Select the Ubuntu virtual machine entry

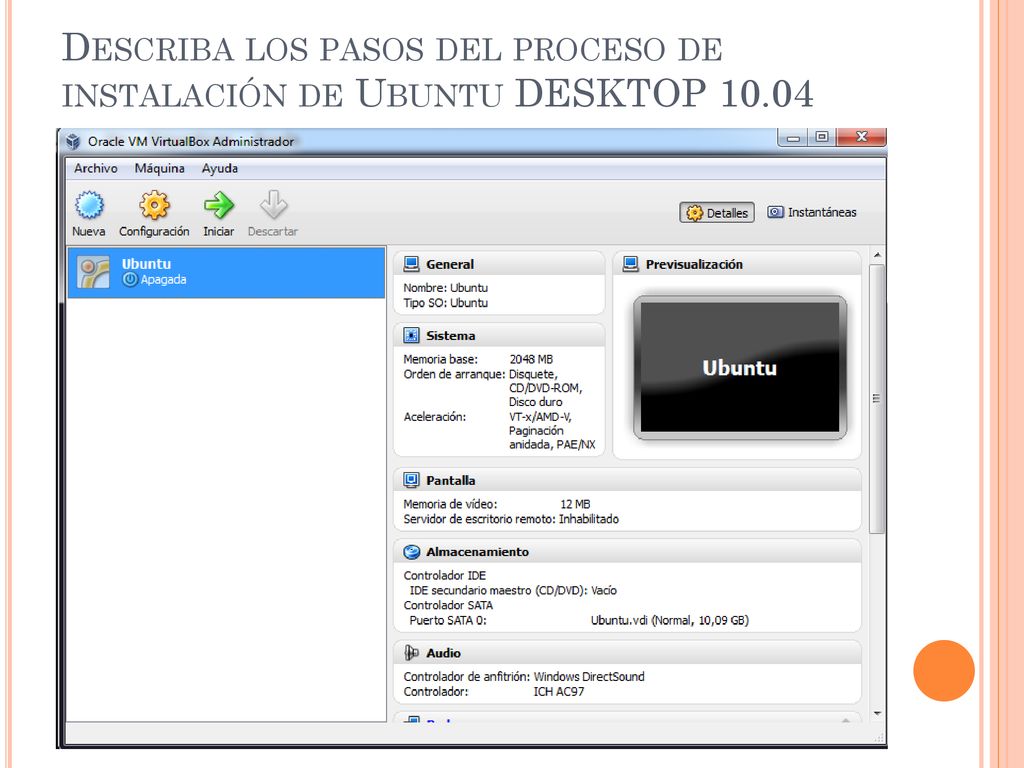[227, 272]
